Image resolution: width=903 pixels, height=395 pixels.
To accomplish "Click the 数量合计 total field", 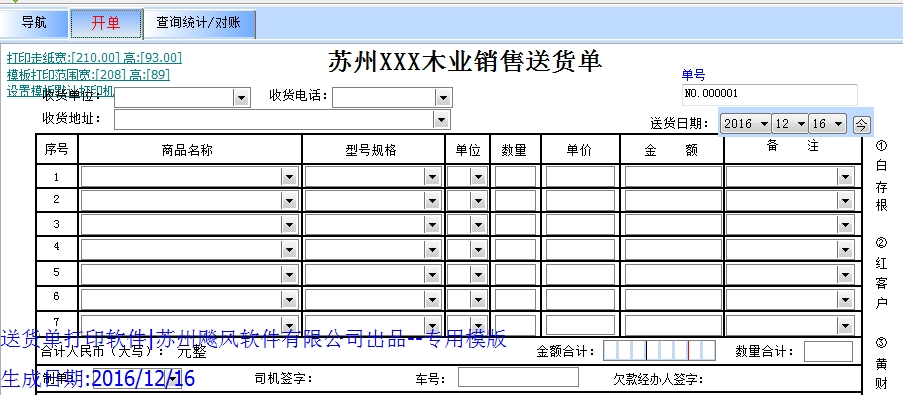I will click(x=828, y=351).
